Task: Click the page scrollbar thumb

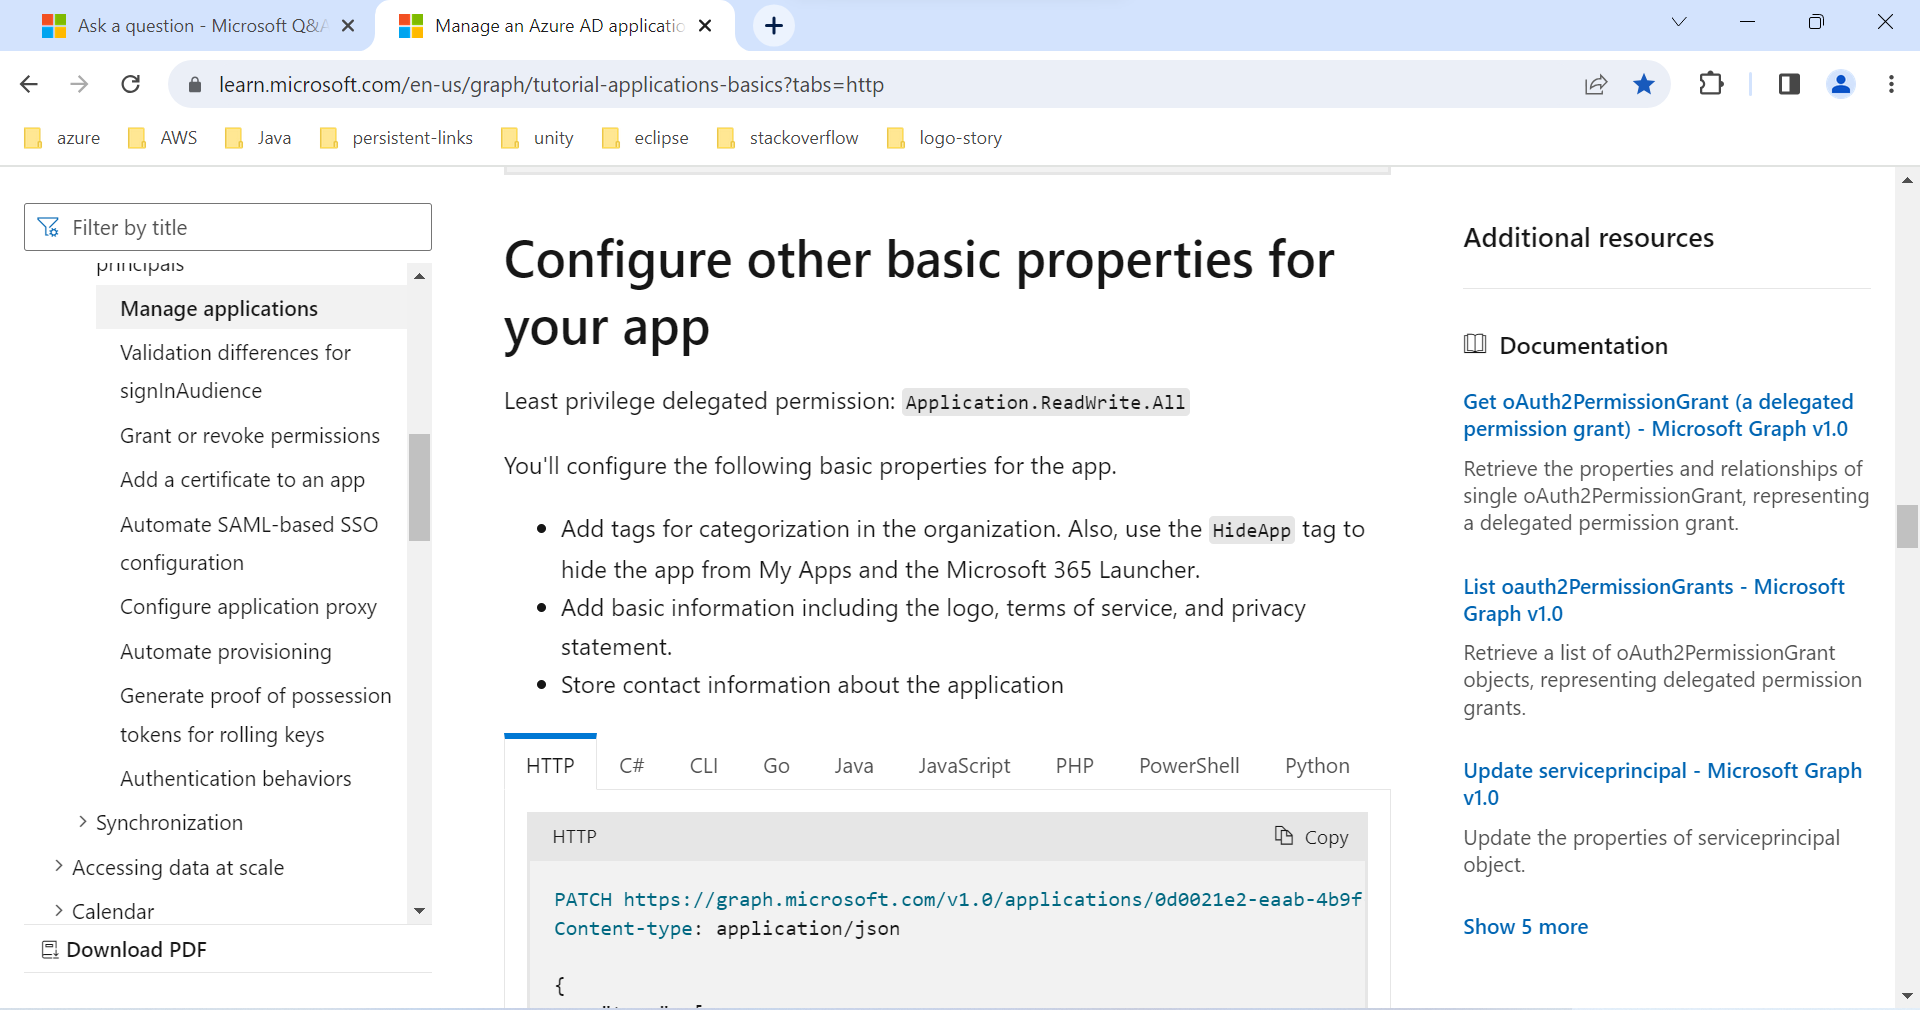Action: 1907,527
